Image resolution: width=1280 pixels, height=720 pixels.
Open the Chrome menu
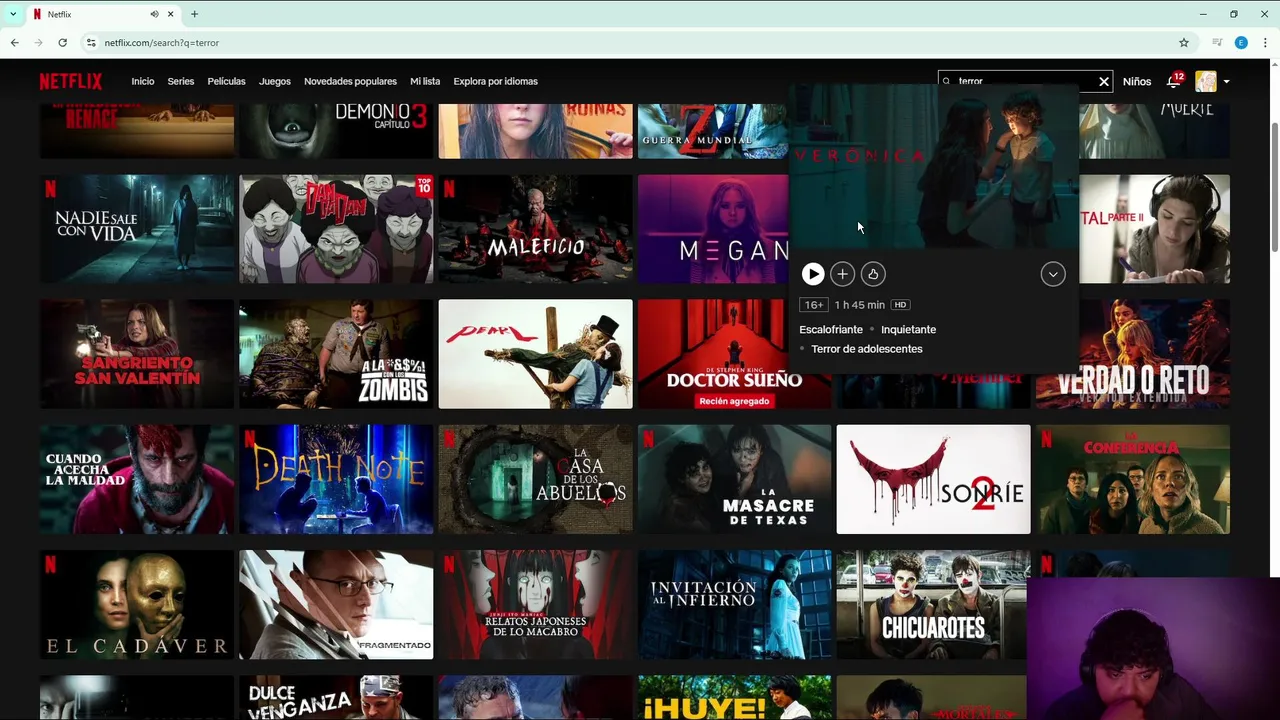tap(1265, 43)
